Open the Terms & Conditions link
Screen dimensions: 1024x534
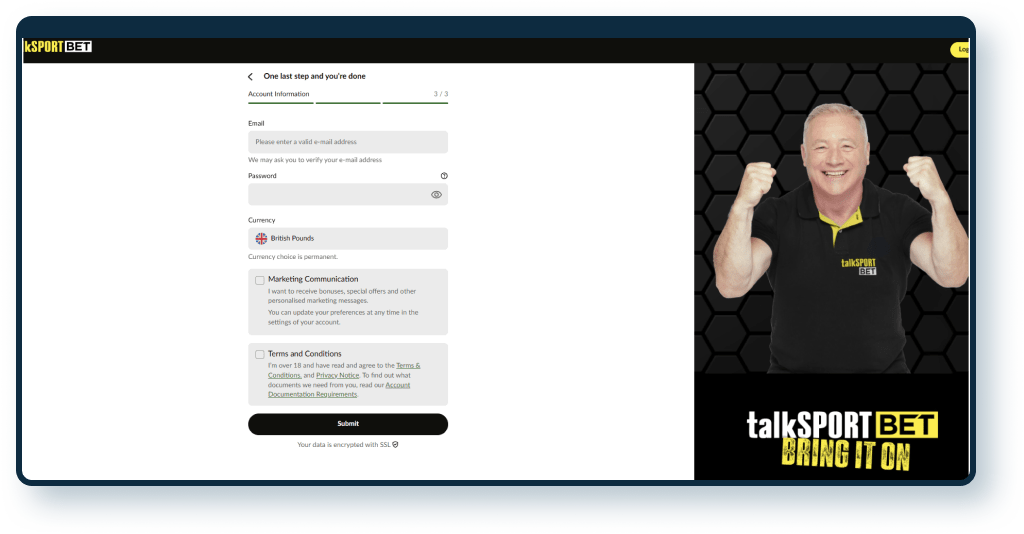click(x=344, y=370)
